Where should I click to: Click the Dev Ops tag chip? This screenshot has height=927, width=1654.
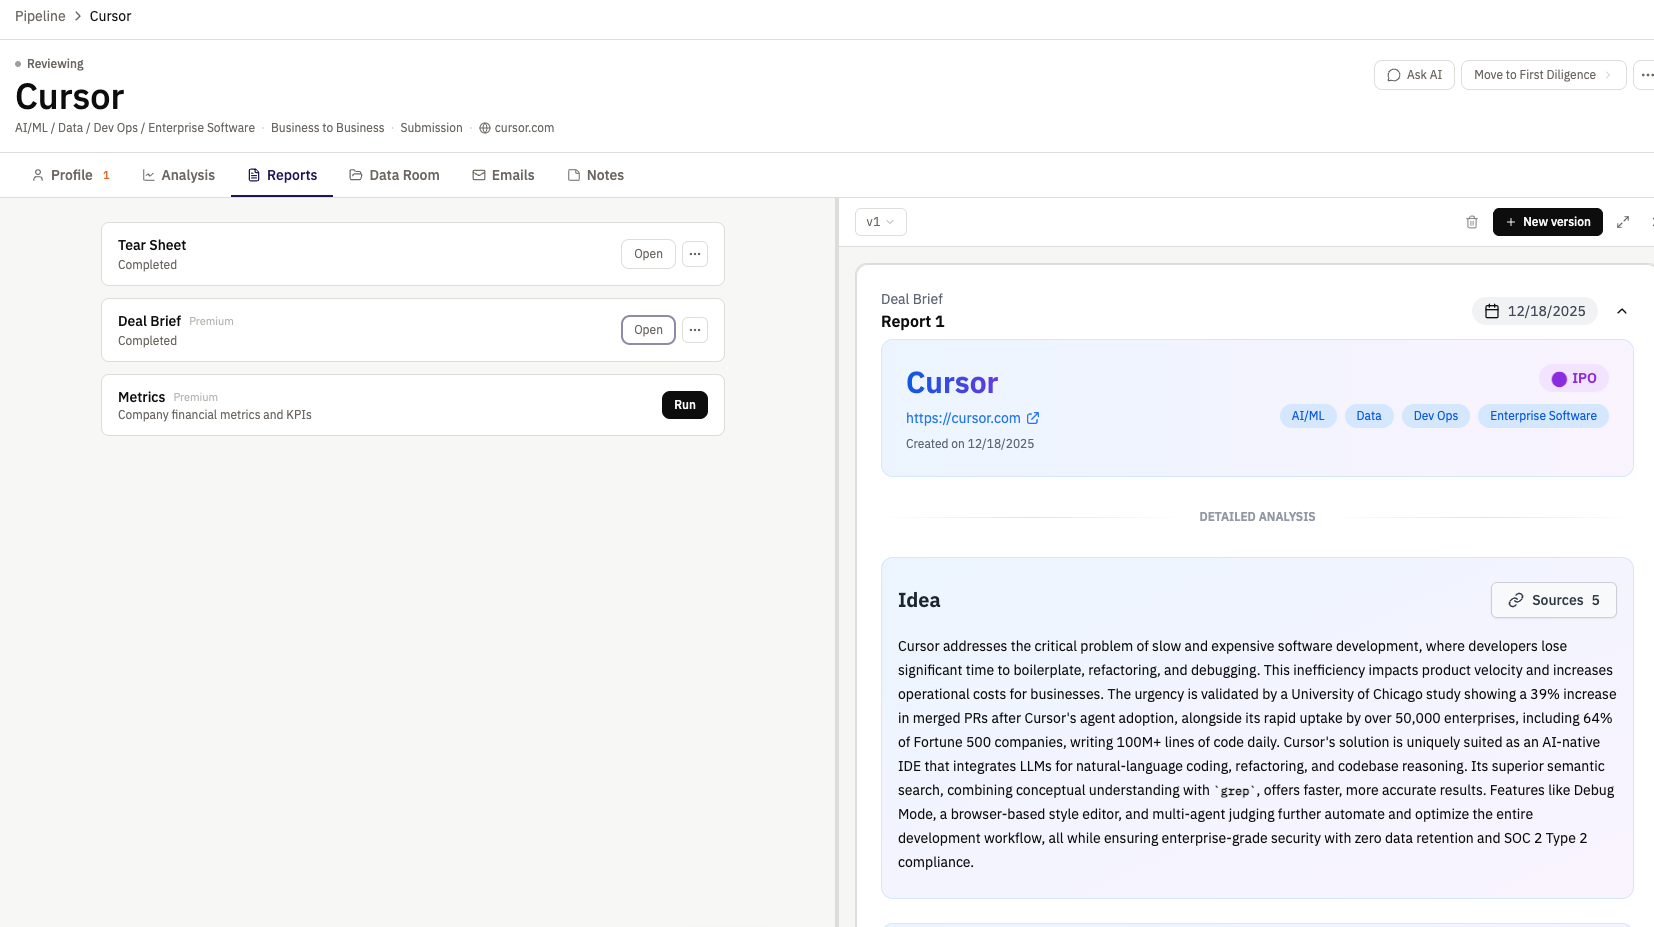[x=1435, y=416]
